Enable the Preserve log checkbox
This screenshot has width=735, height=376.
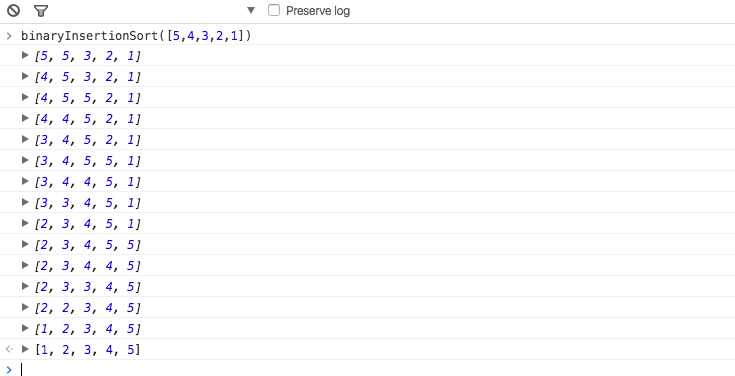click(274, 10)
